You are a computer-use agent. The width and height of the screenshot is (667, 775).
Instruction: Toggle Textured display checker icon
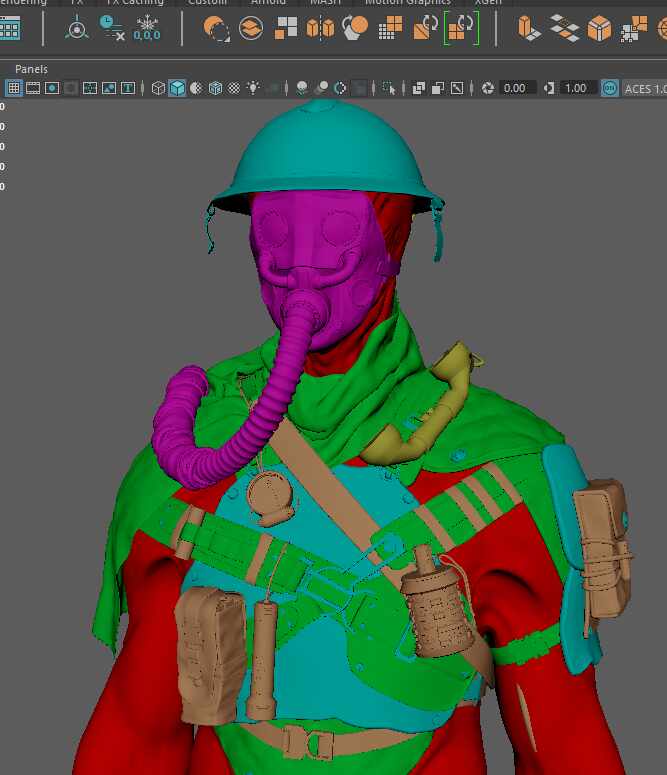tap(234, 88)
